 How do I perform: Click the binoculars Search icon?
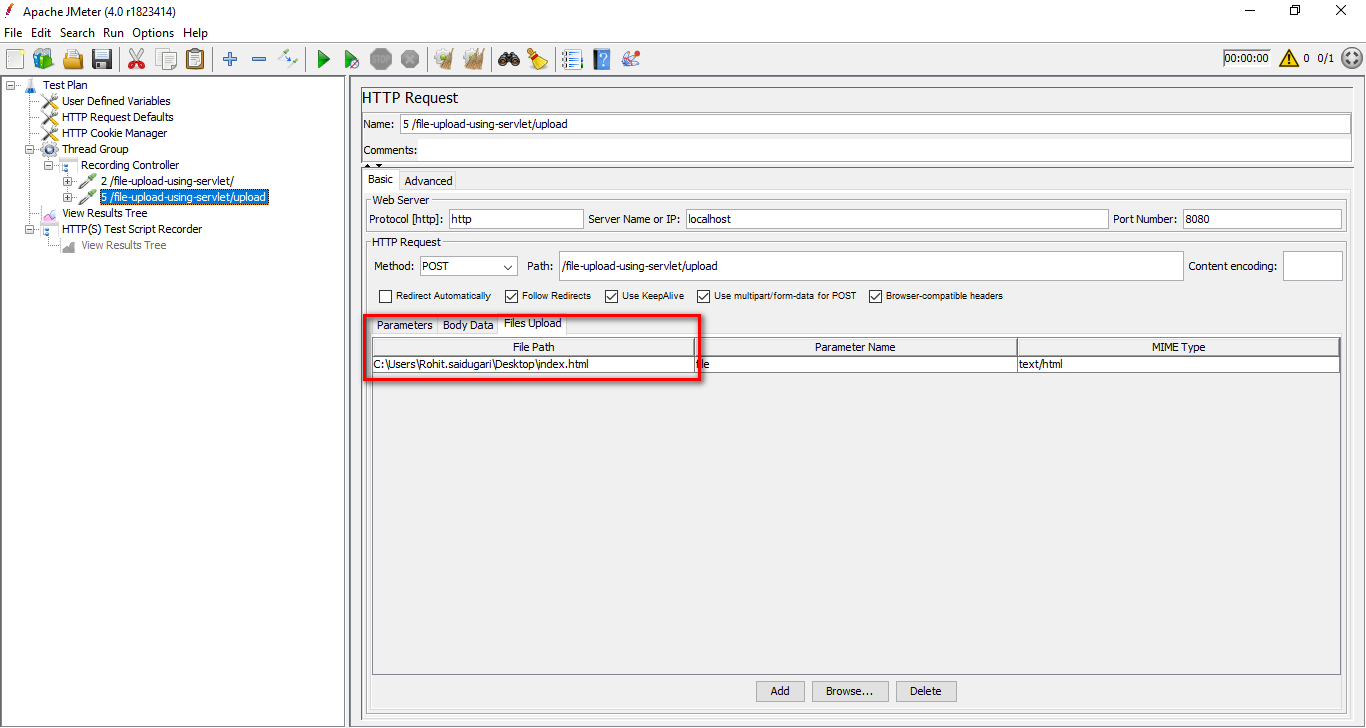(509, 59)
